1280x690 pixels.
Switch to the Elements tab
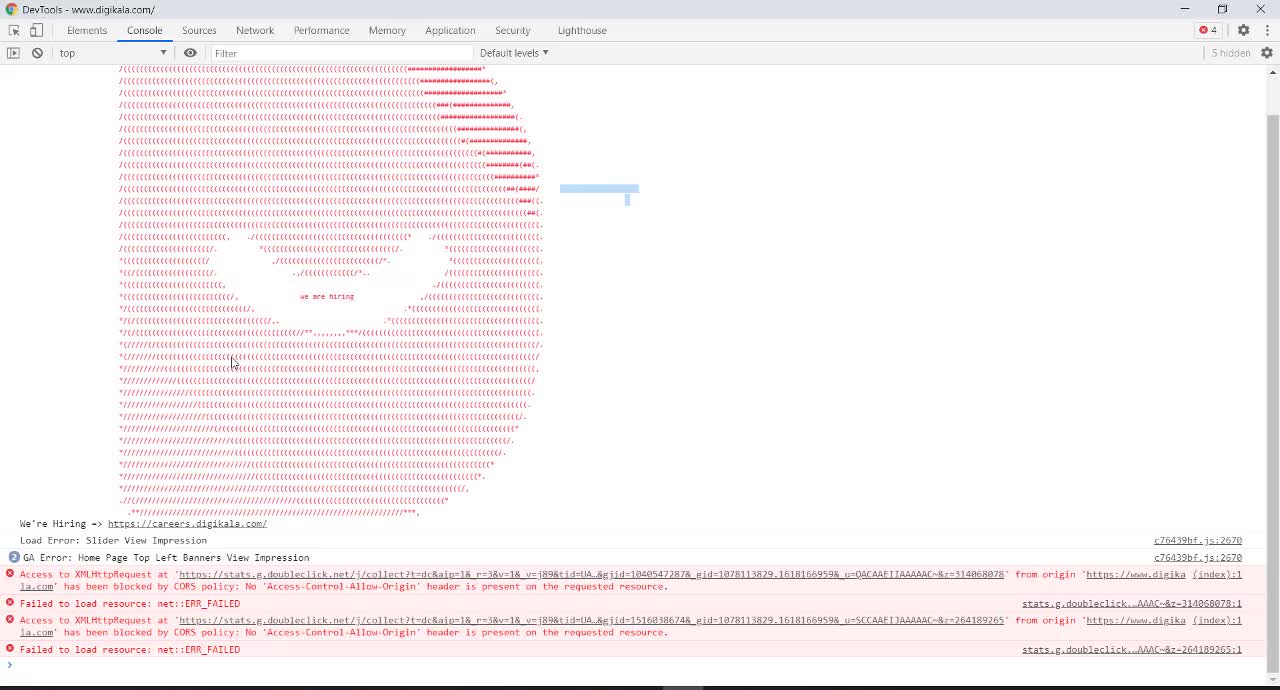[x=87, y=30]
